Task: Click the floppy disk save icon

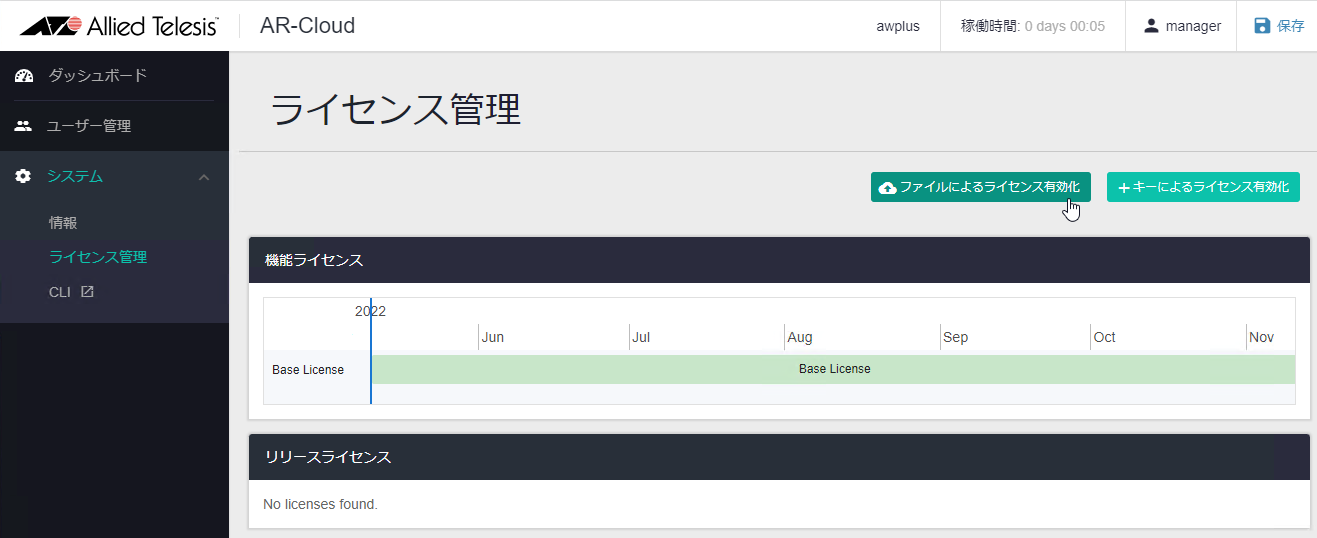Action: click(x=1262, y=26)
